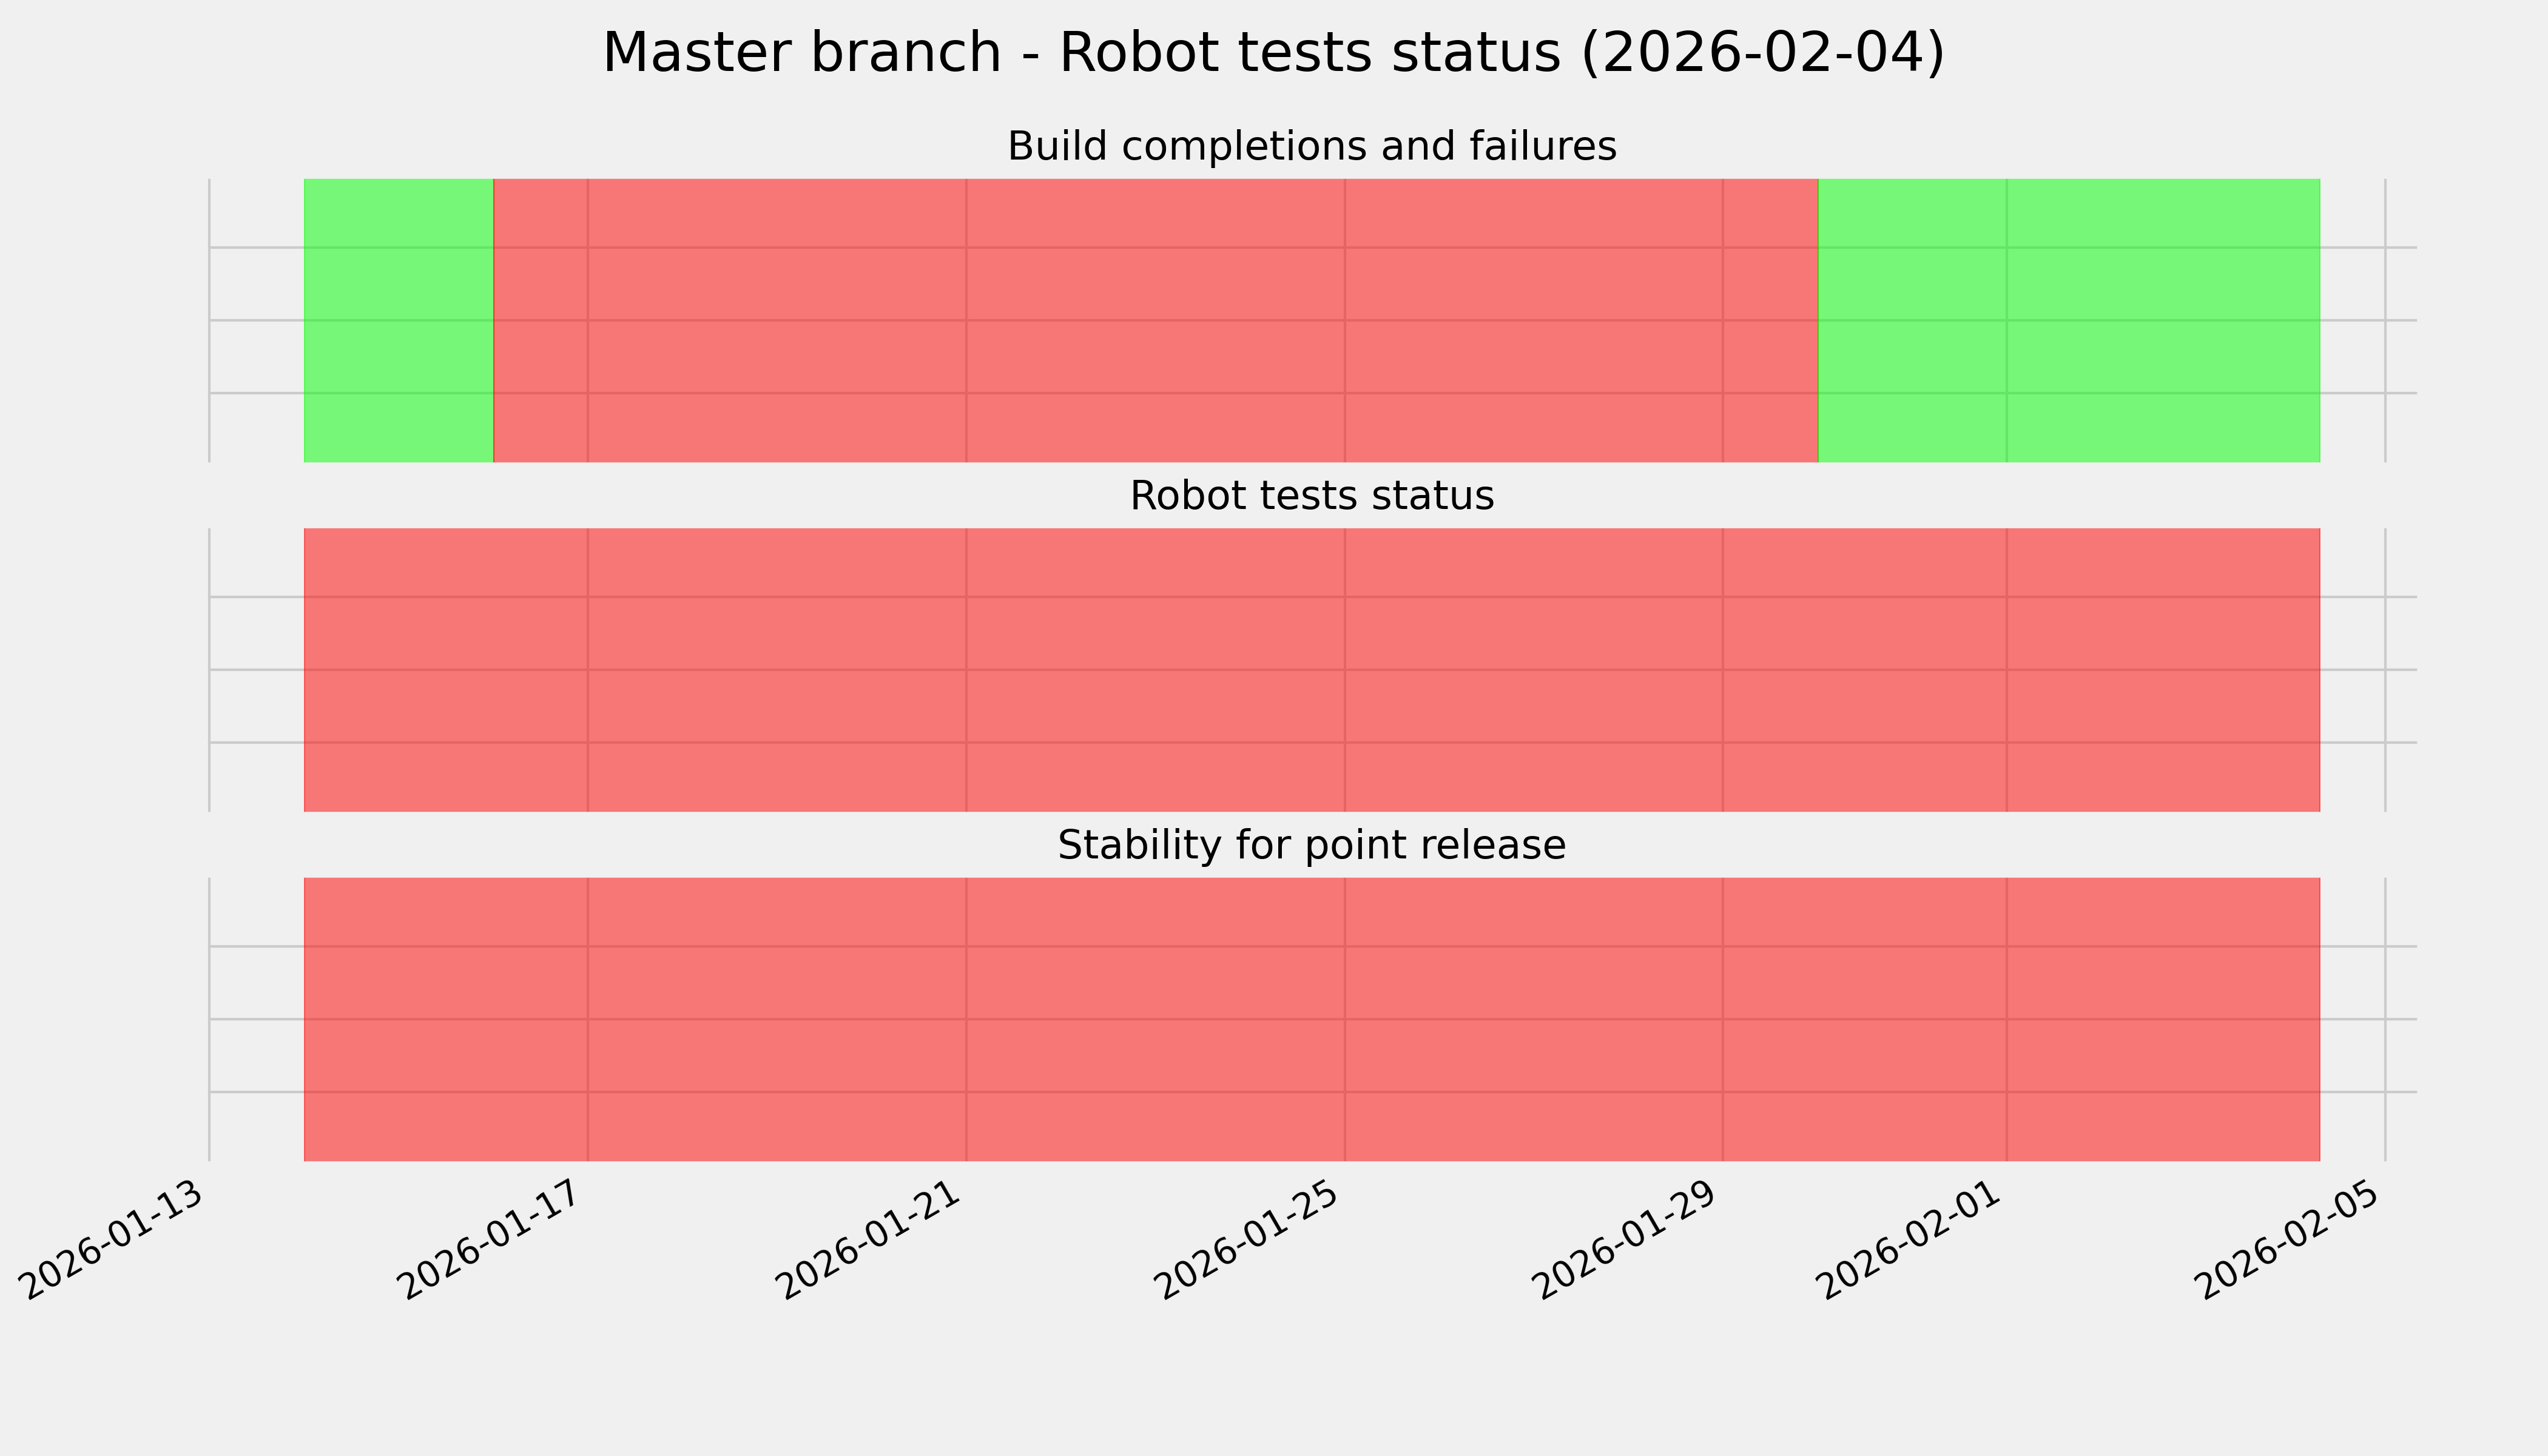Click the red bar in the Stability chart
The width and height of the screenshot is (2548, 1456).
point(1311,1019)
